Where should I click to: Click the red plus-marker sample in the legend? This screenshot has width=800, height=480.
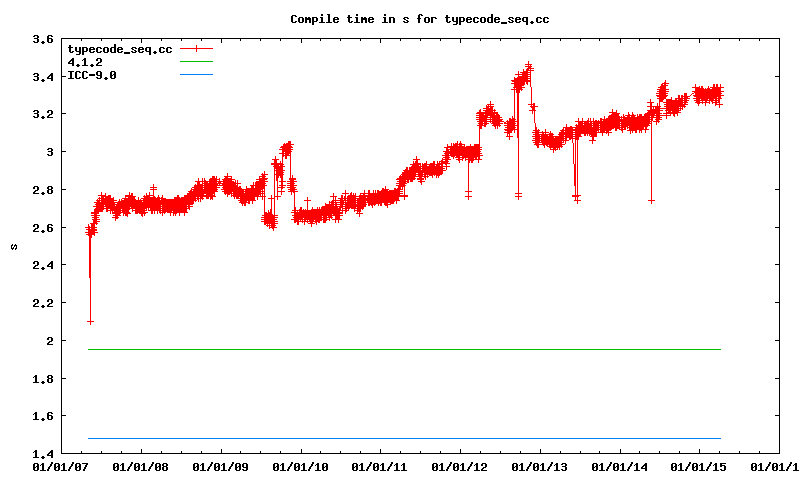coord(197,48)
